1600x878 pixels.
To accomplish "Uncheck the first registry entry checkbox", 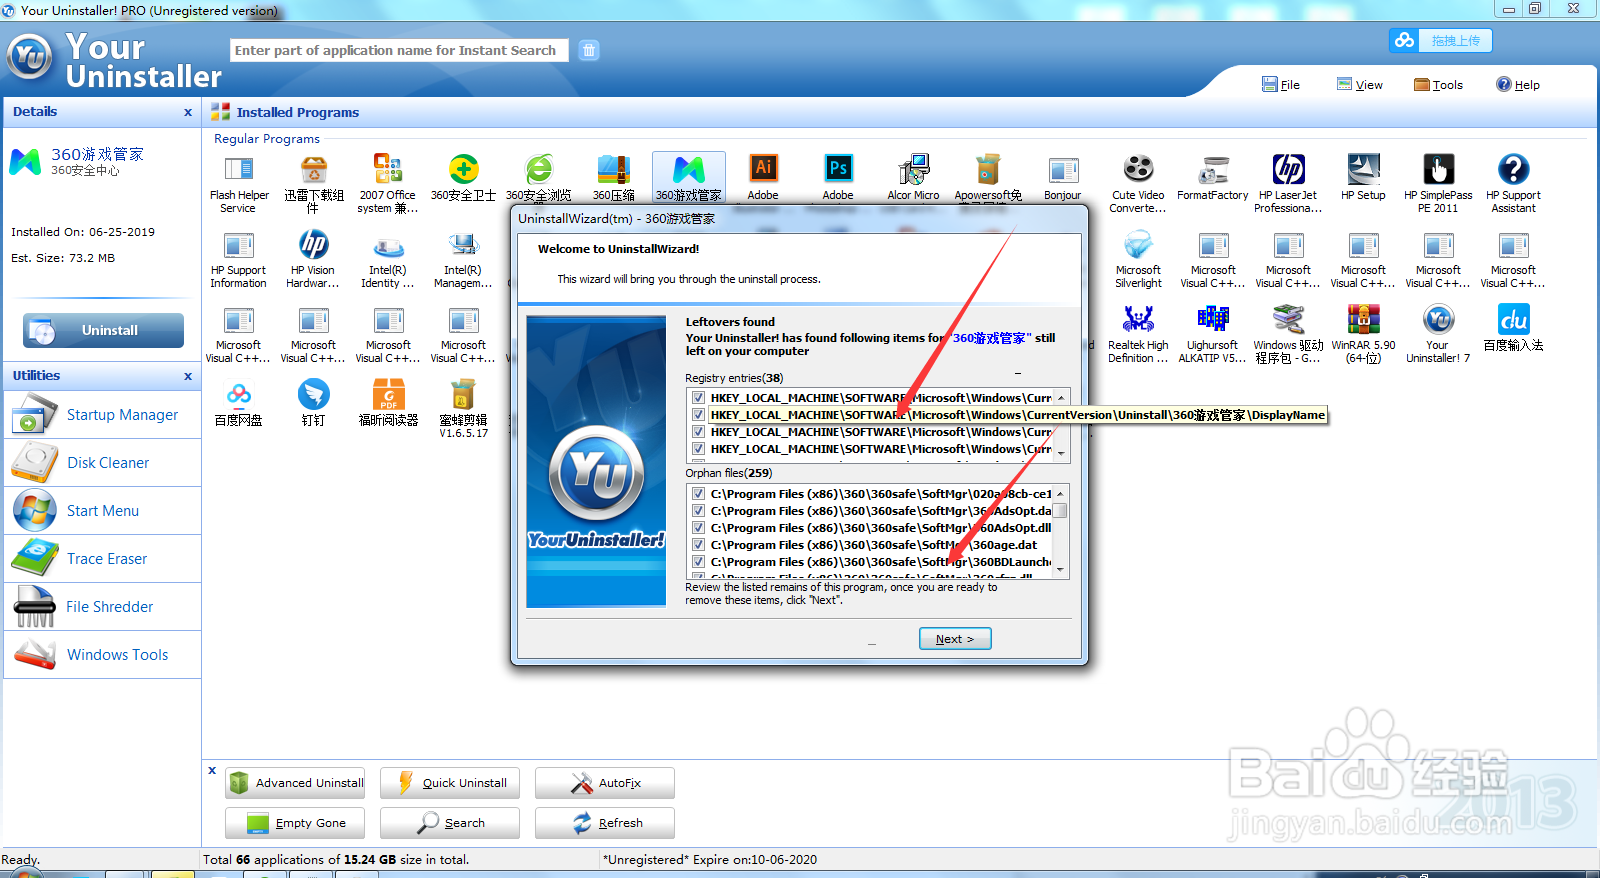I will click(698, 398).
